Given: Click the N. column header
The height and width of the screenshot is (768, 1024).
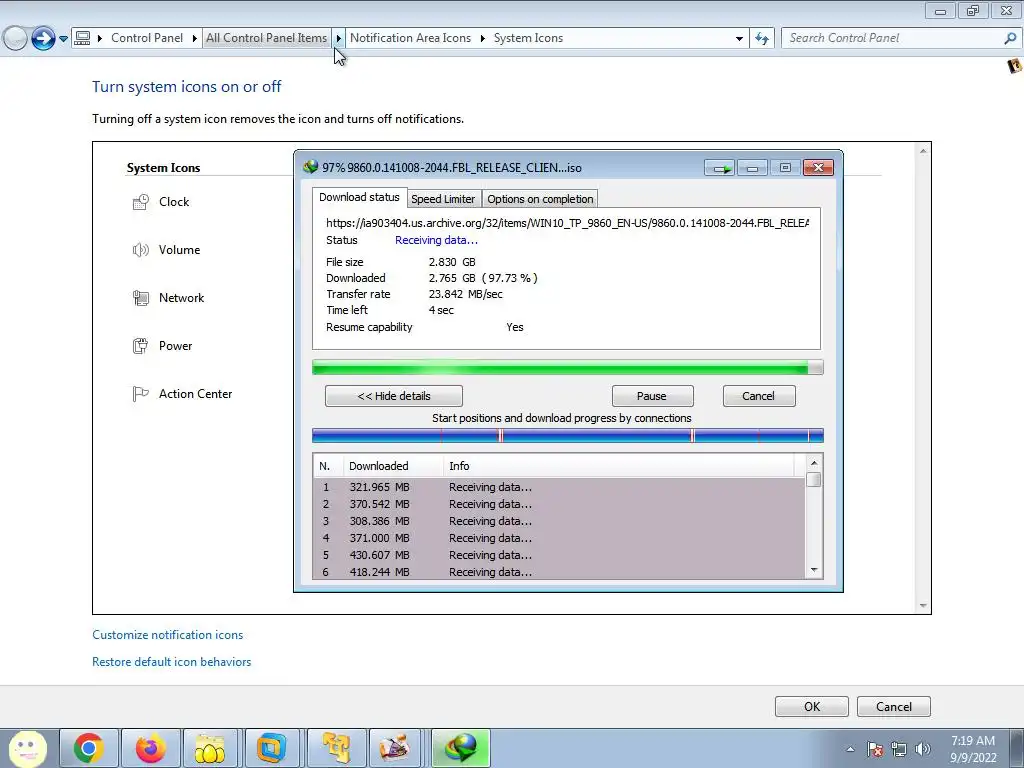Looking at the screenshot, I should click(328, 466).
